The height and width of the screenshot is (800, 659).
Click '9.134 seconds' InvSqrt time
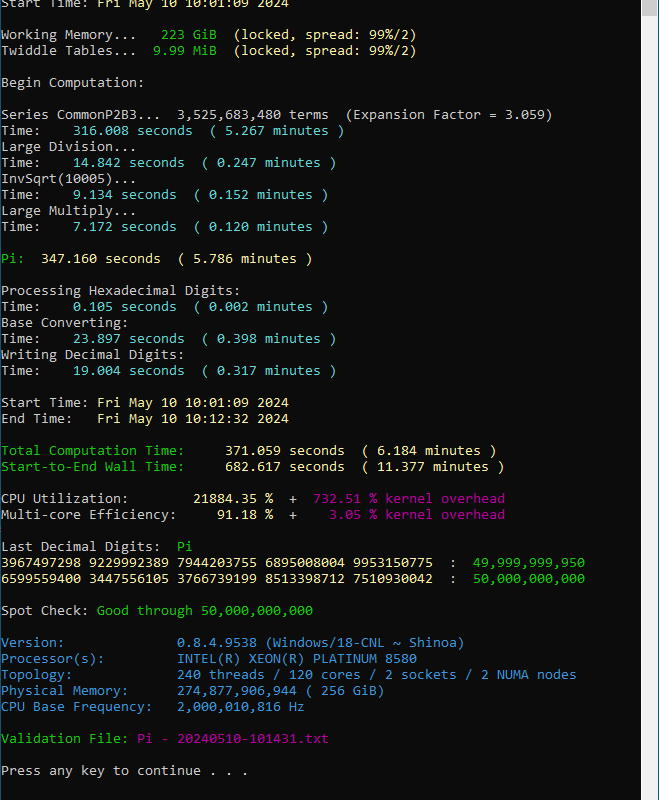point(124,195)
